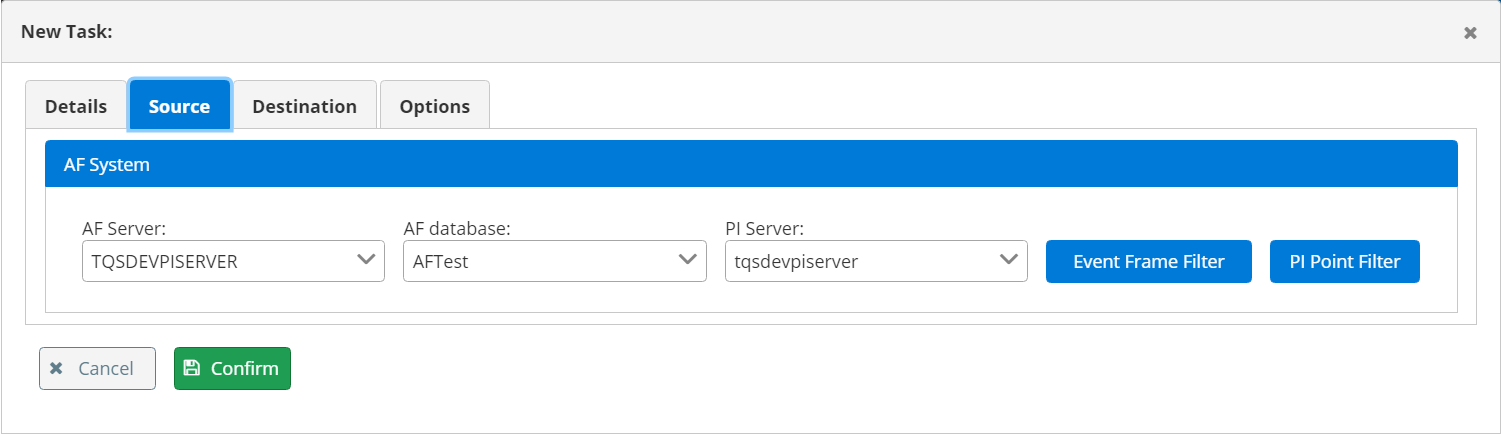Click the New Task dialog title
The height and width of the screenshot is (435, 1501).
[x=66, y=32]
